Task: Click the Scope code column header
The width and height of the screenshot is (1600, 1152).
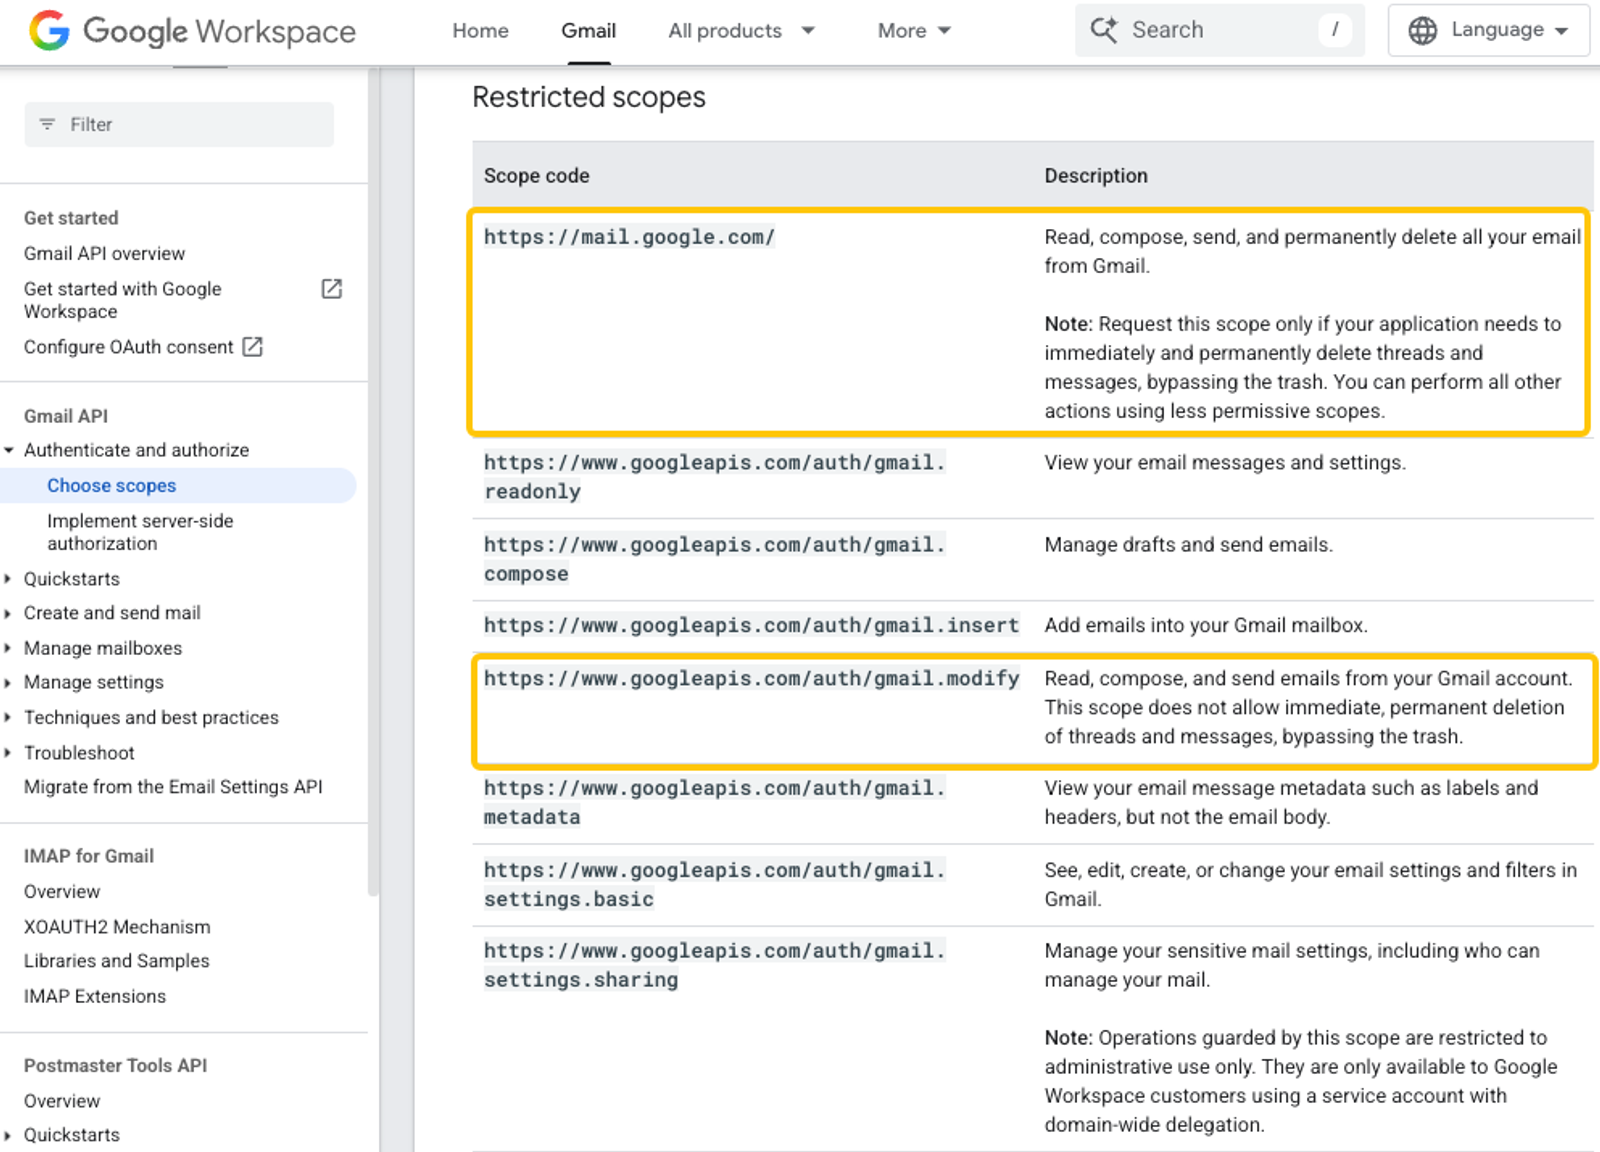Action: click(x=537, y=176)
